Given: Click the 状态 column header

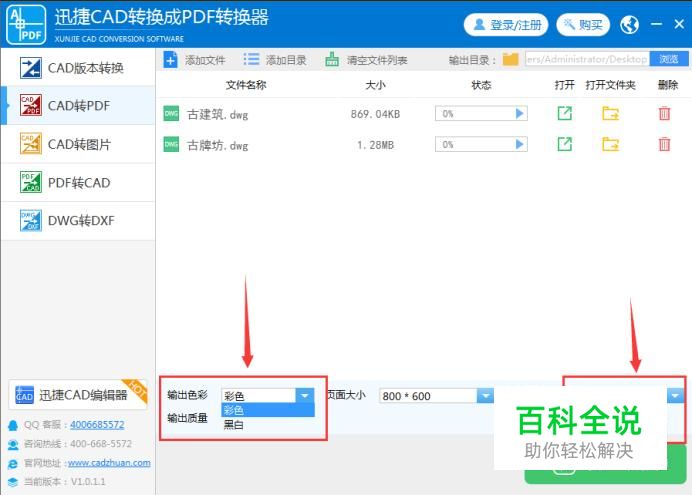Looking at the screenshot, I should [481, 85].
